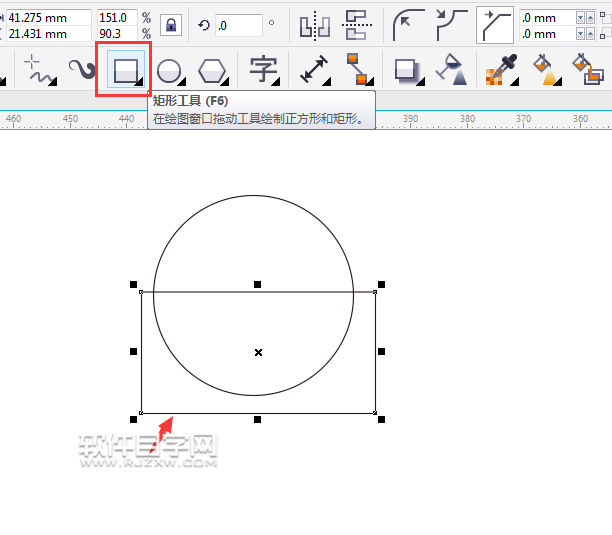The width and height of the screenshot is (612, 535).
Task: Select the Parallel Dimension tool
Action: point(315,70)
